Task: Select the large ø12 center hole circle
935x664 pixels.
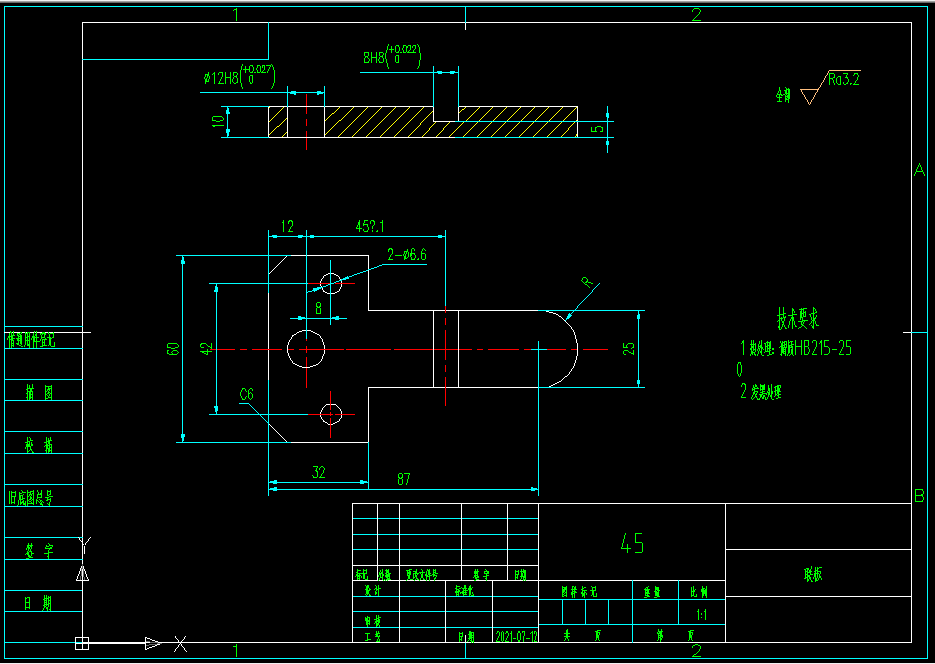Action: click(x=306, y=349)
